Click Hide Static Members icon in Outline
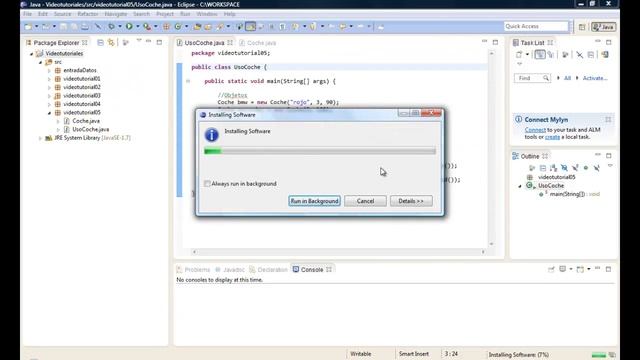 pos(575,168)
